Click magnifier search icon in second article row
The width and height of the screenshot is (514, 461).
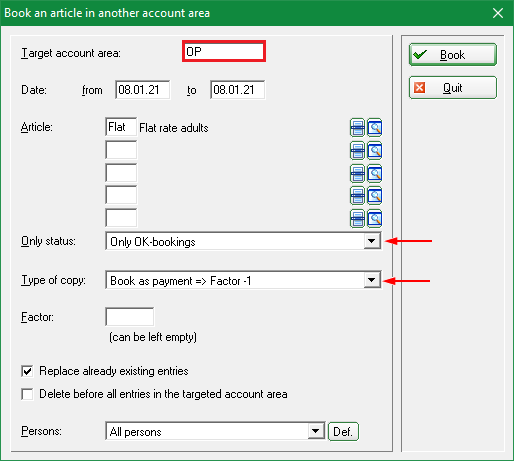375,151
